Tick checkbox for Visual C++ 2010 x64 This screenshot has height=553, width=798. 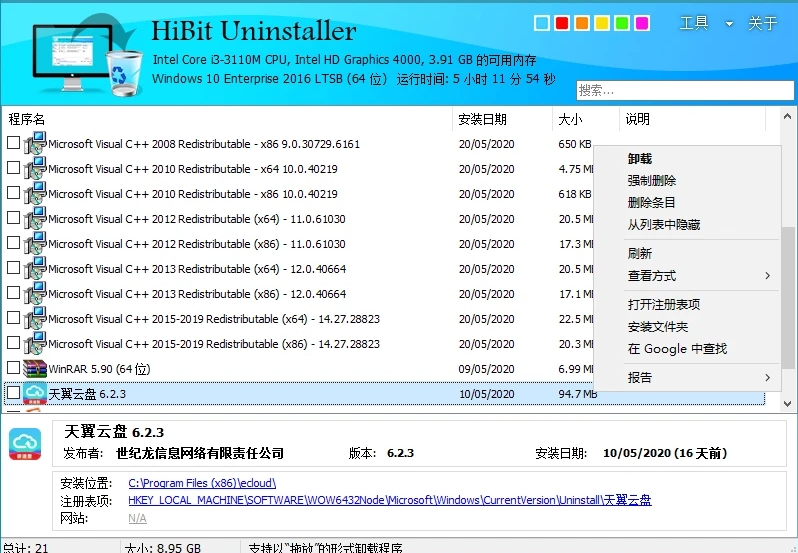(x=13, y=168)
